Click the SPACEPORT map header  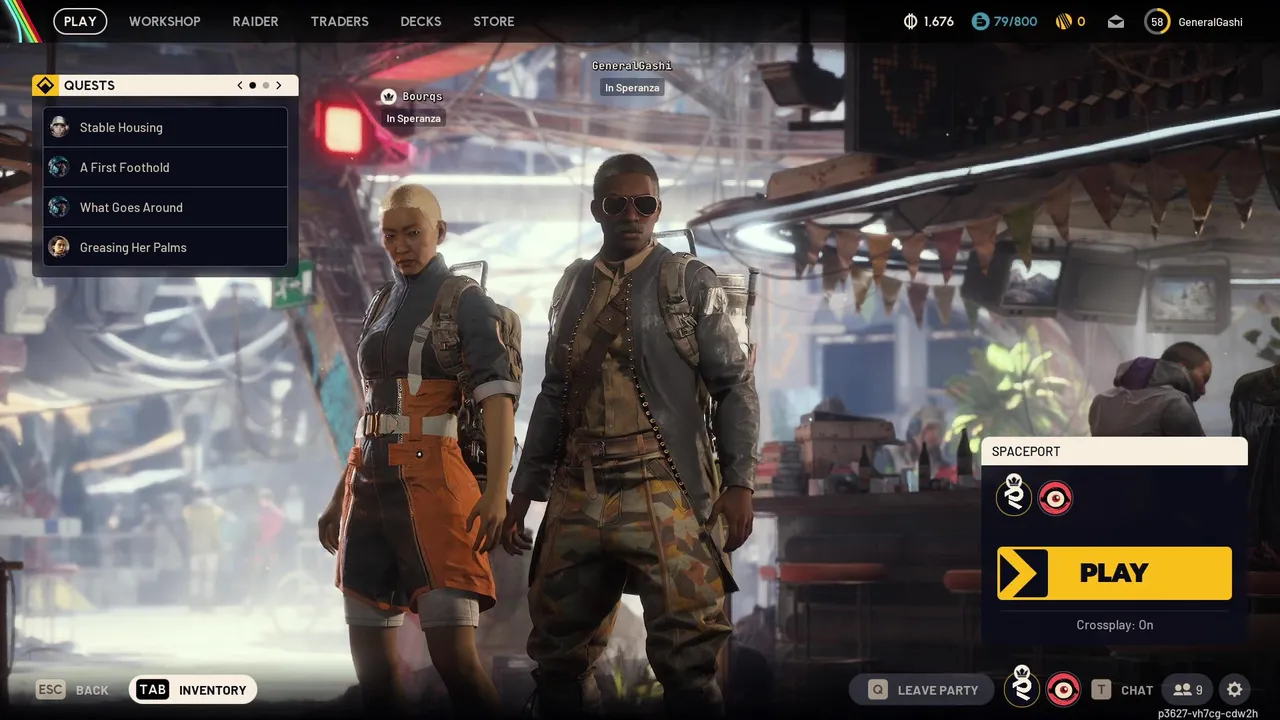1114,451
